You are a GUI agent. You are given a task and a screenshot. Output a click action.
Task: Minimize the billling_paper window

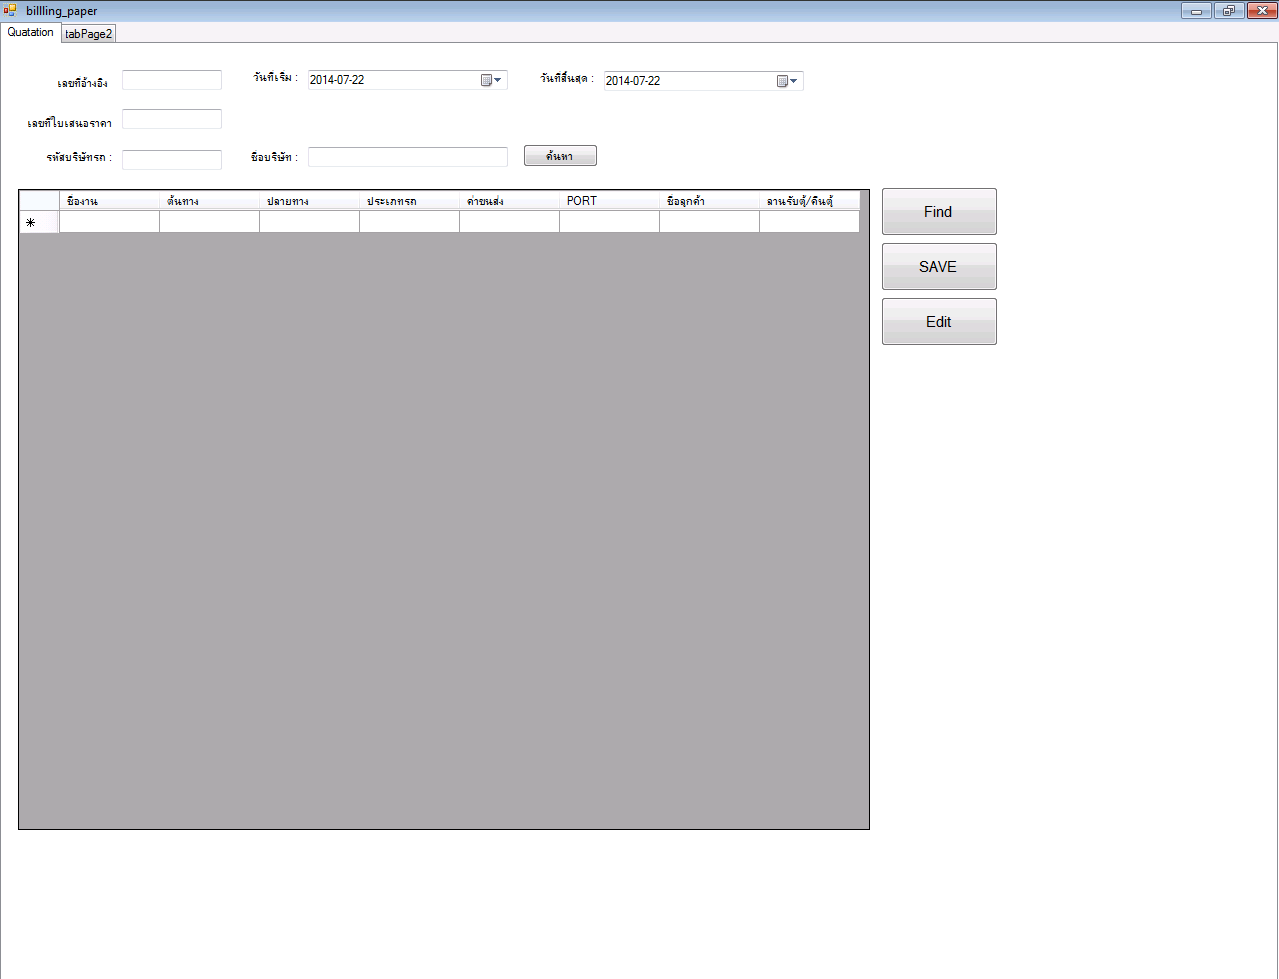click(x=1196, y=11)
